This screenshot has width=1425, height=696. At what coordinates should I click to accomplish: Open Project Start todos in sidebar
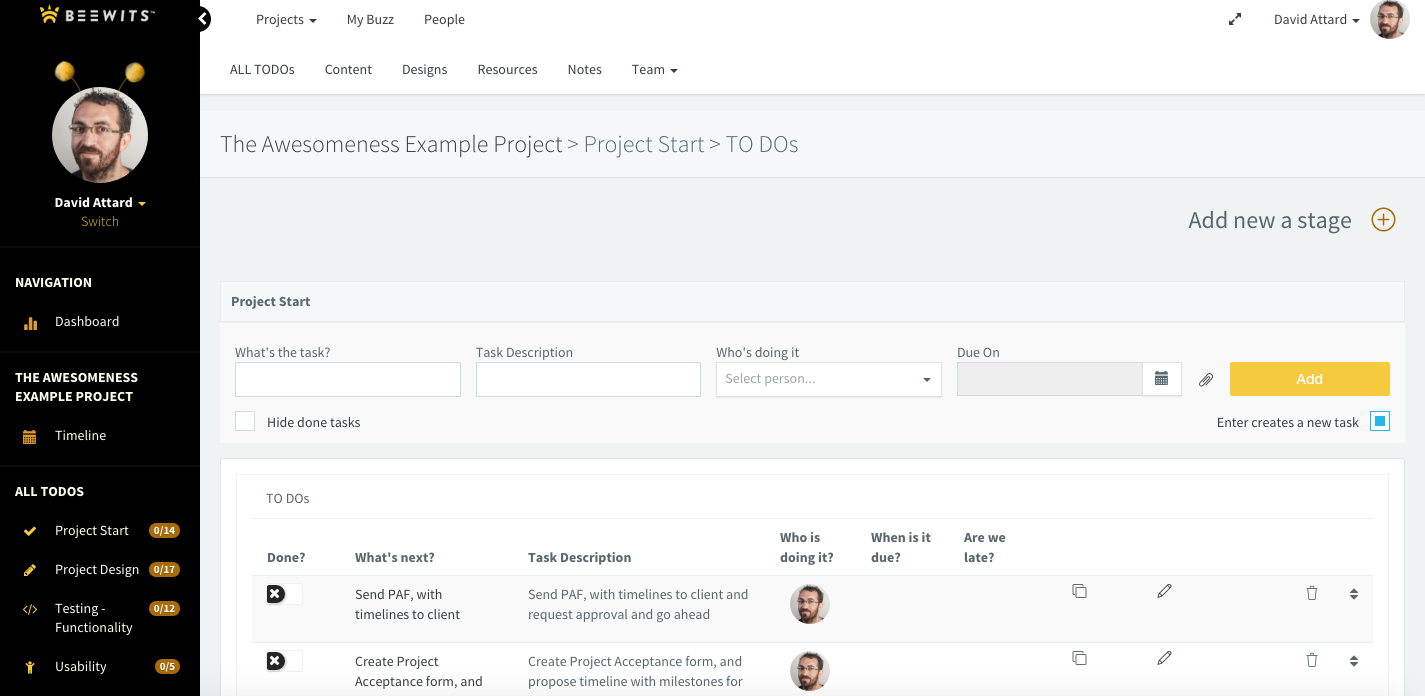tap(92, 531)
